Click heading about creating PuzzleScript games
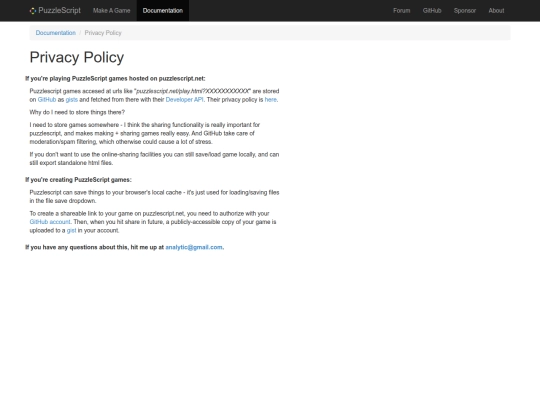This screenshot has height=405, width=540. pyautogui.click(x=78, y=180)
